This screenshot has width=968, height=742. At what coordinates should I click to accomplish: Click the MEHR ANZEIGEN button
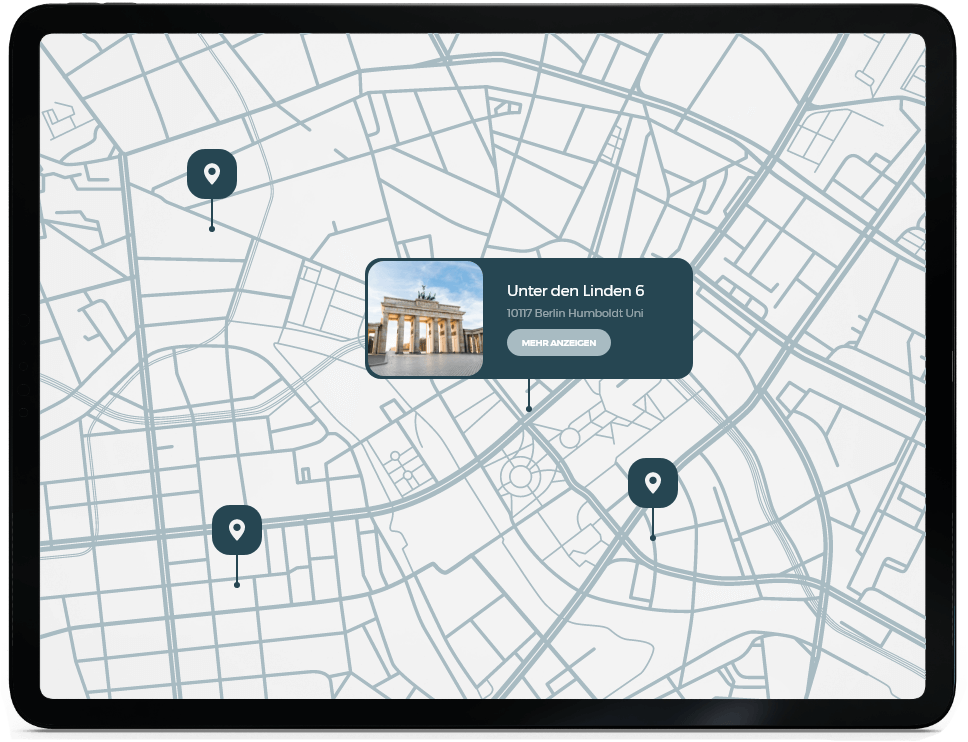559,343
